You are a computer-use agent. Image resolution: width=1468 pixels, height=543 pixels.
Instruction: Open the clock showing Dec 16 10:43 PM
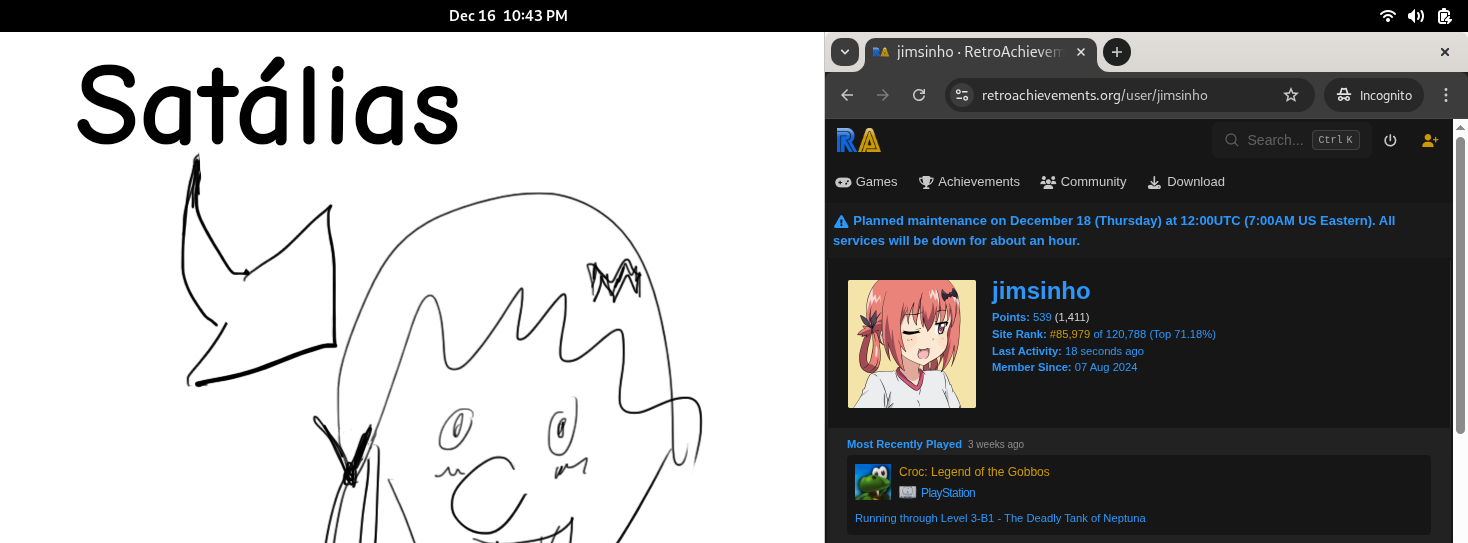point(508,16)
